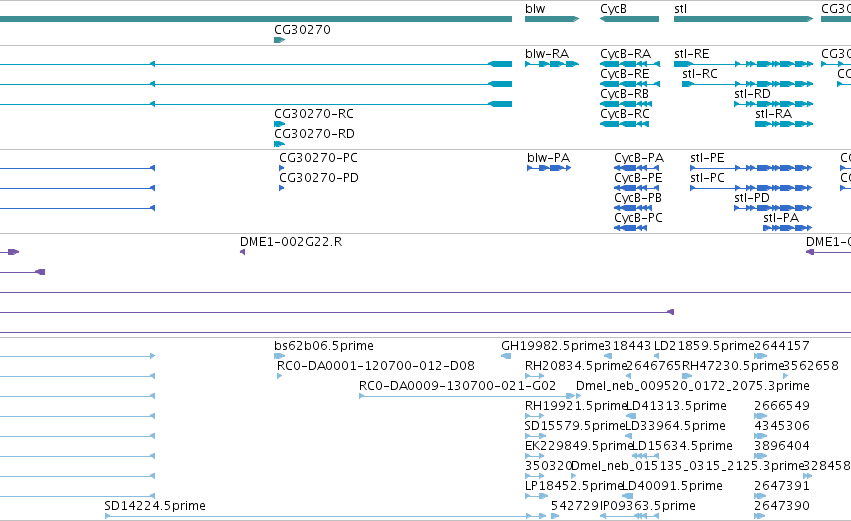The height and width of the screenshot is (521, 851).
Task: Select the CycB-PA protein label
Action: pyautogui.click(x=639, y=158)
